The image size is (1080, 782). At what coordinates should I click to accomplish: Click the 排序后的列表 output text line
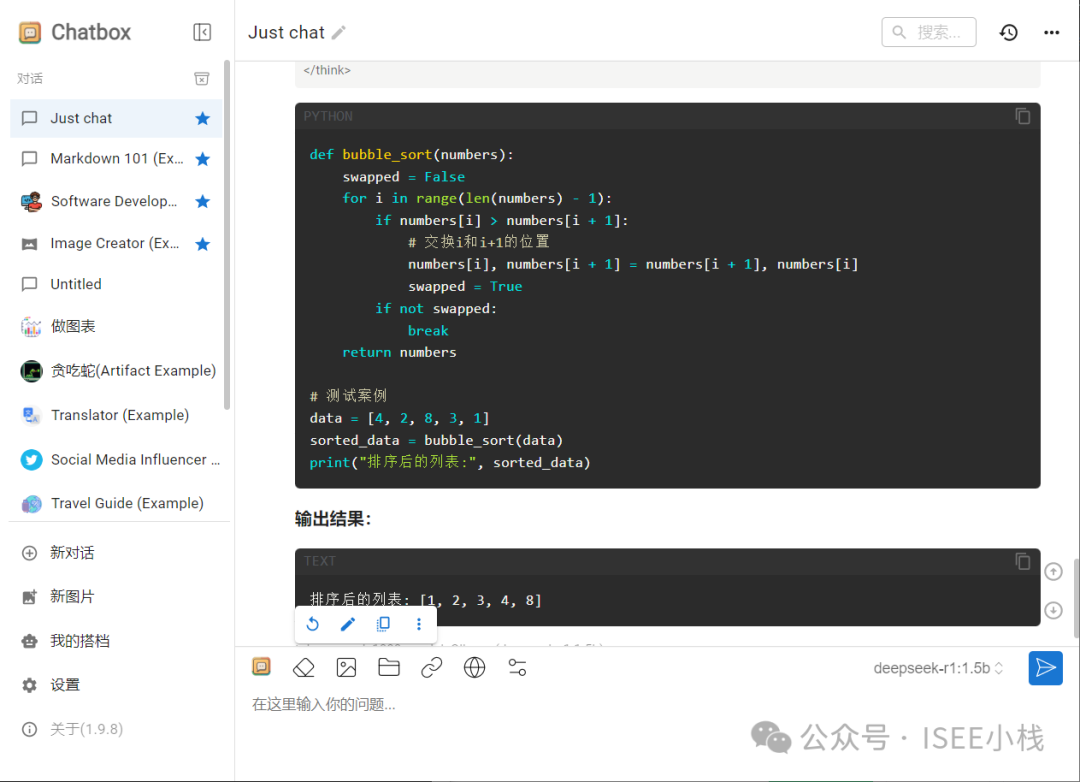tap(426, 600)
